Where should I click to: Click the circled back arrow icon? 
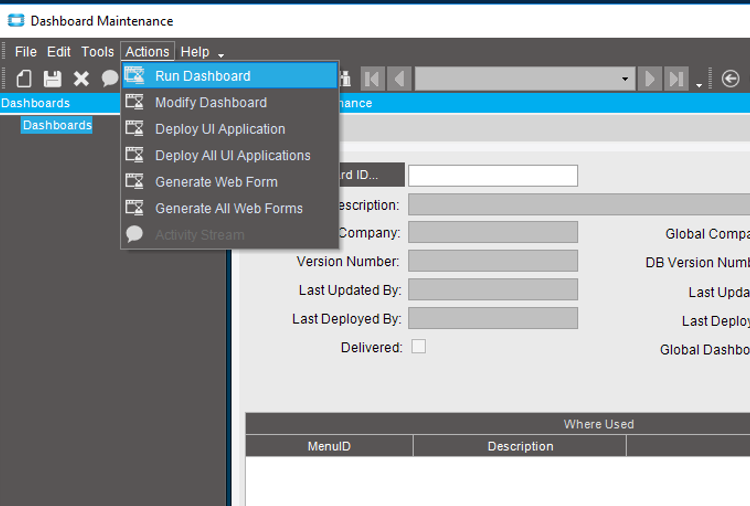point(730,78)
